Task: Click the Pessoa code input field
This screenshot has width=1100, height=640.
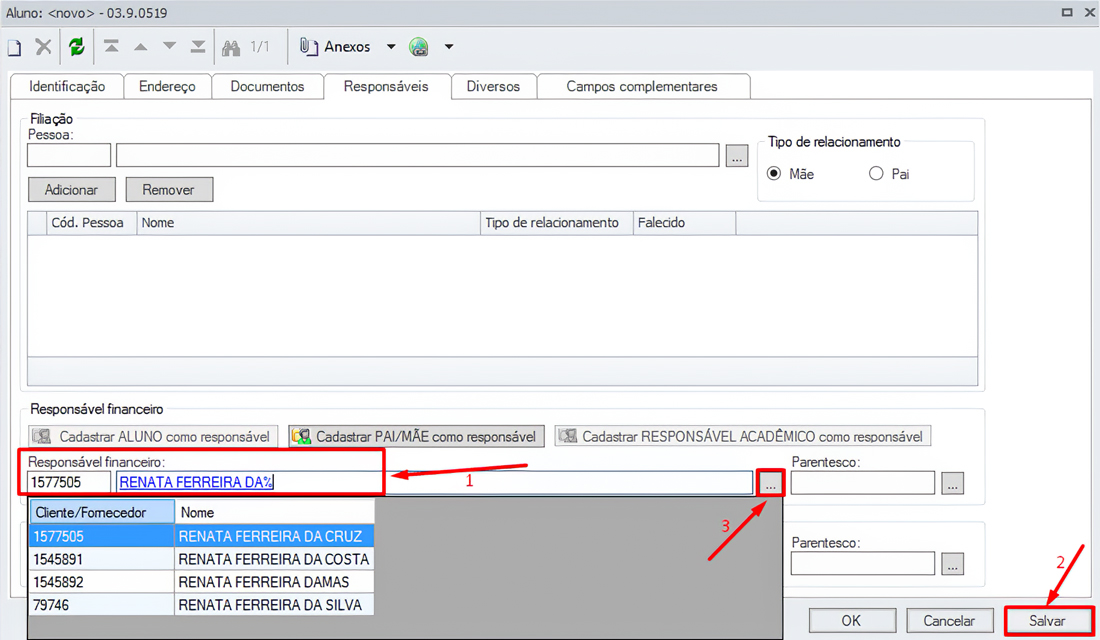Action: [69, 156]
